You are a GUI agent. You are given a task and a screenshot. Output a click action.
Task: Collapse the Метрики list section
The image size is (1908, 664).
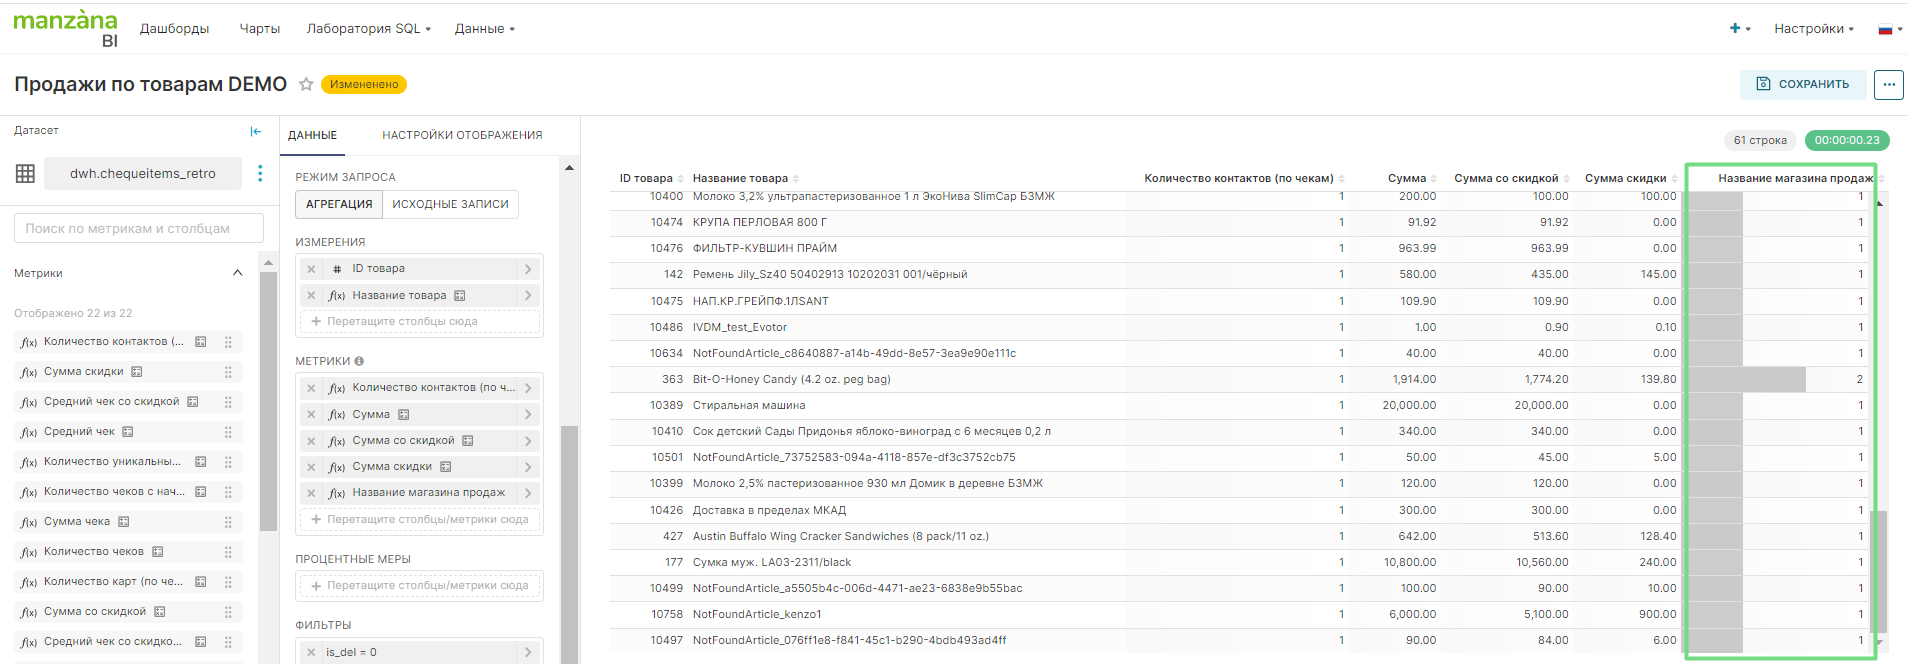click(237, 273)
